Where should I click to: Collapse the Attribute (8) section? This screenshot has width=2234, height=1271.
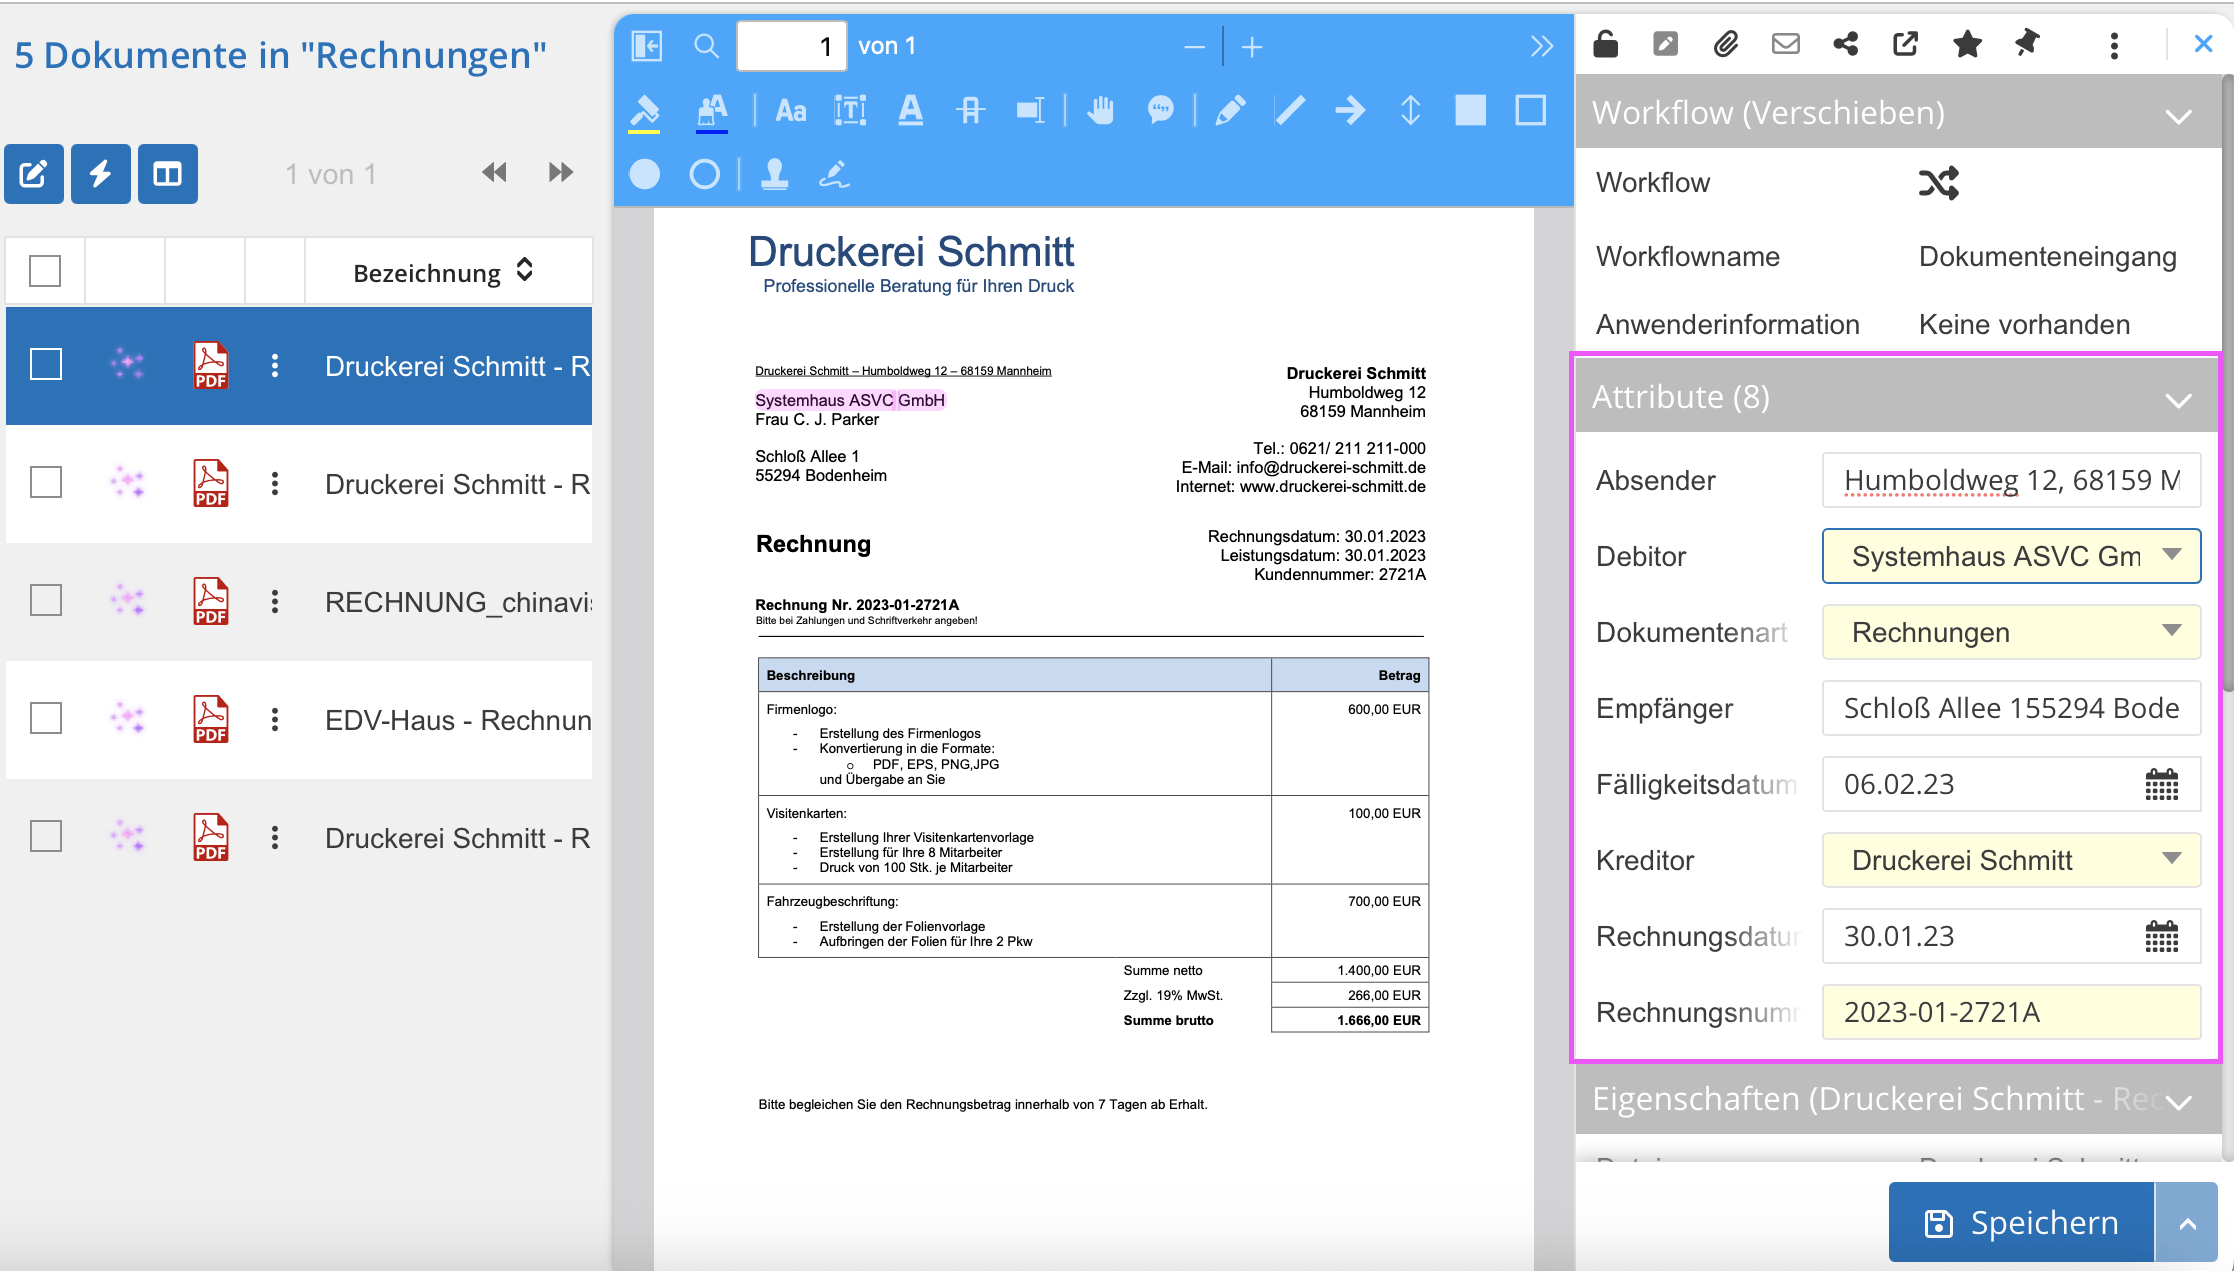click(x=2178, y=400)
